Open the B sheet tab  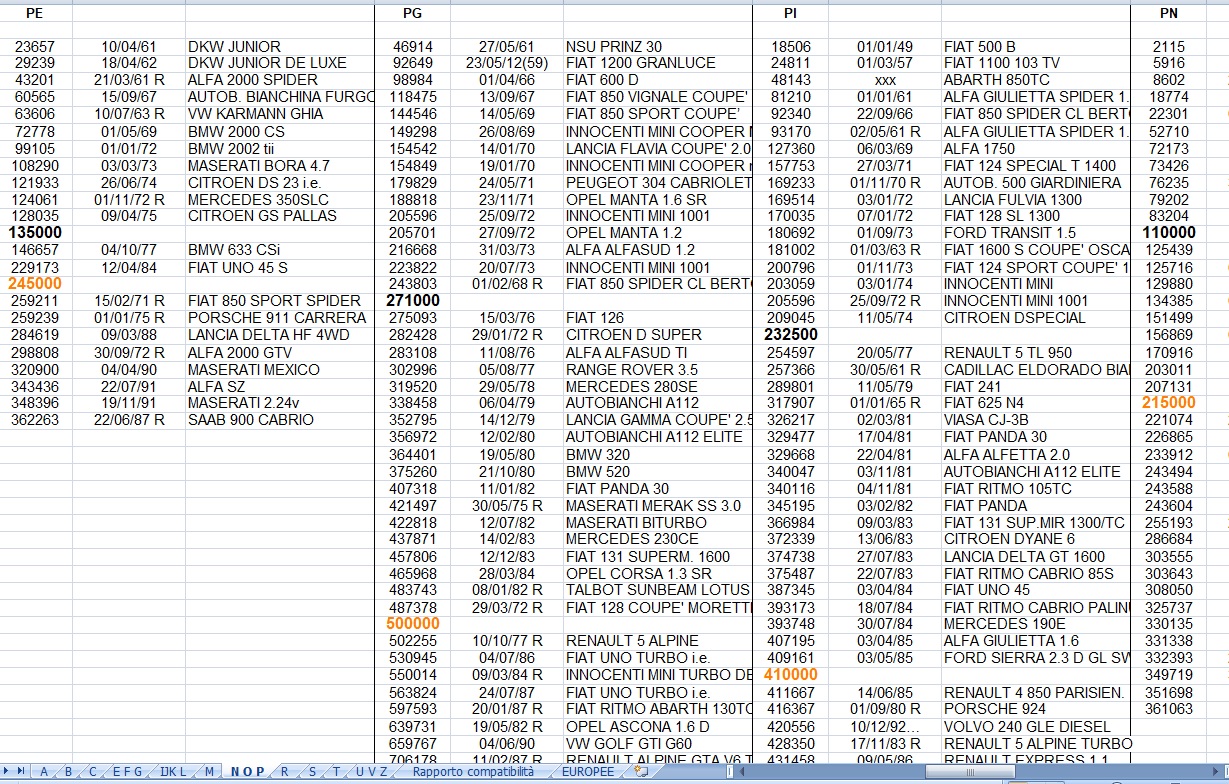(68, 771)
